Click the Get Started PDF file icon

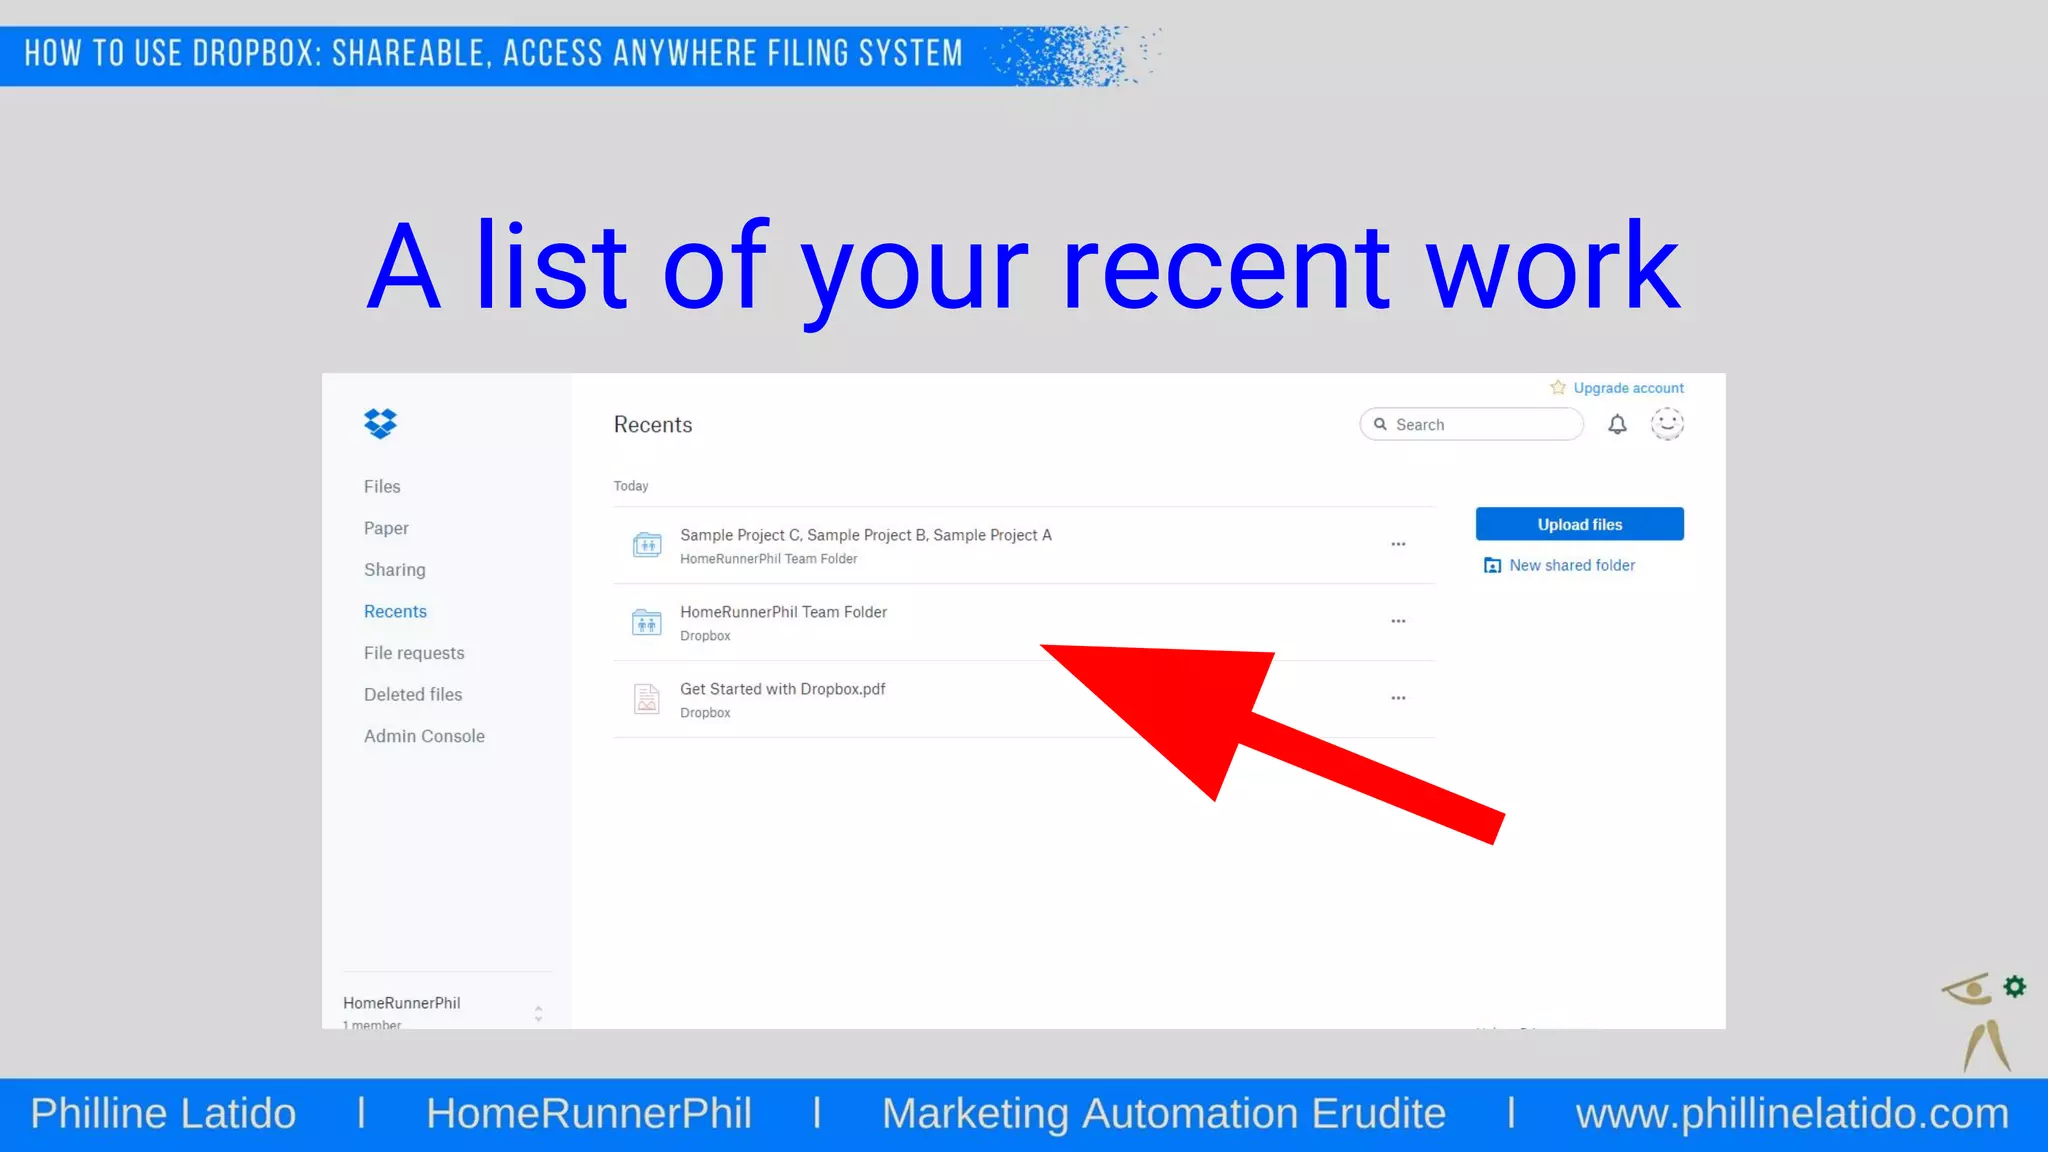coord(647,699)
